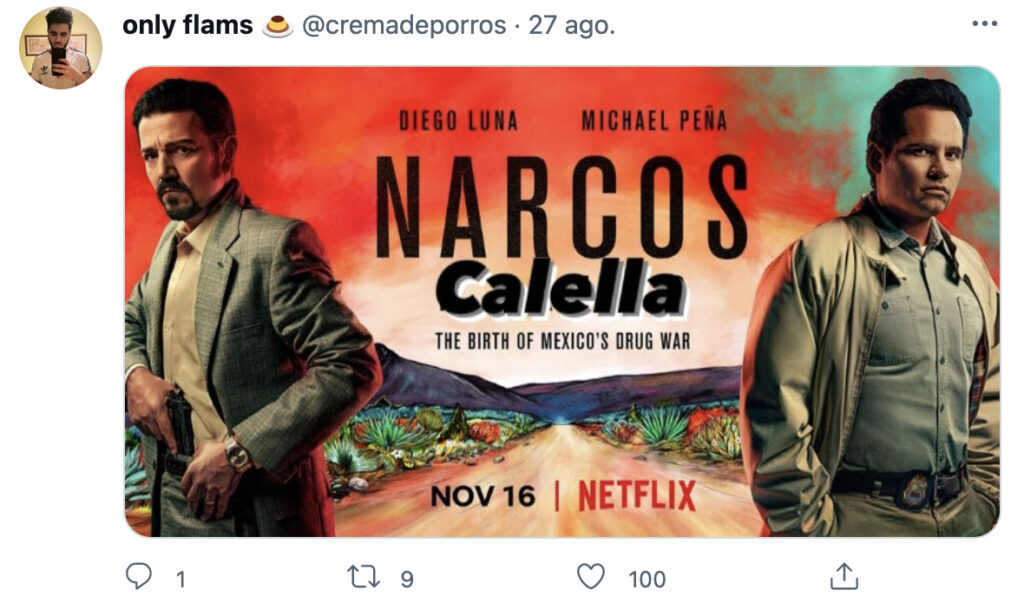
Task: Open the only flams profile avatar
Action: pyautogui.click(x=61, y=48)
